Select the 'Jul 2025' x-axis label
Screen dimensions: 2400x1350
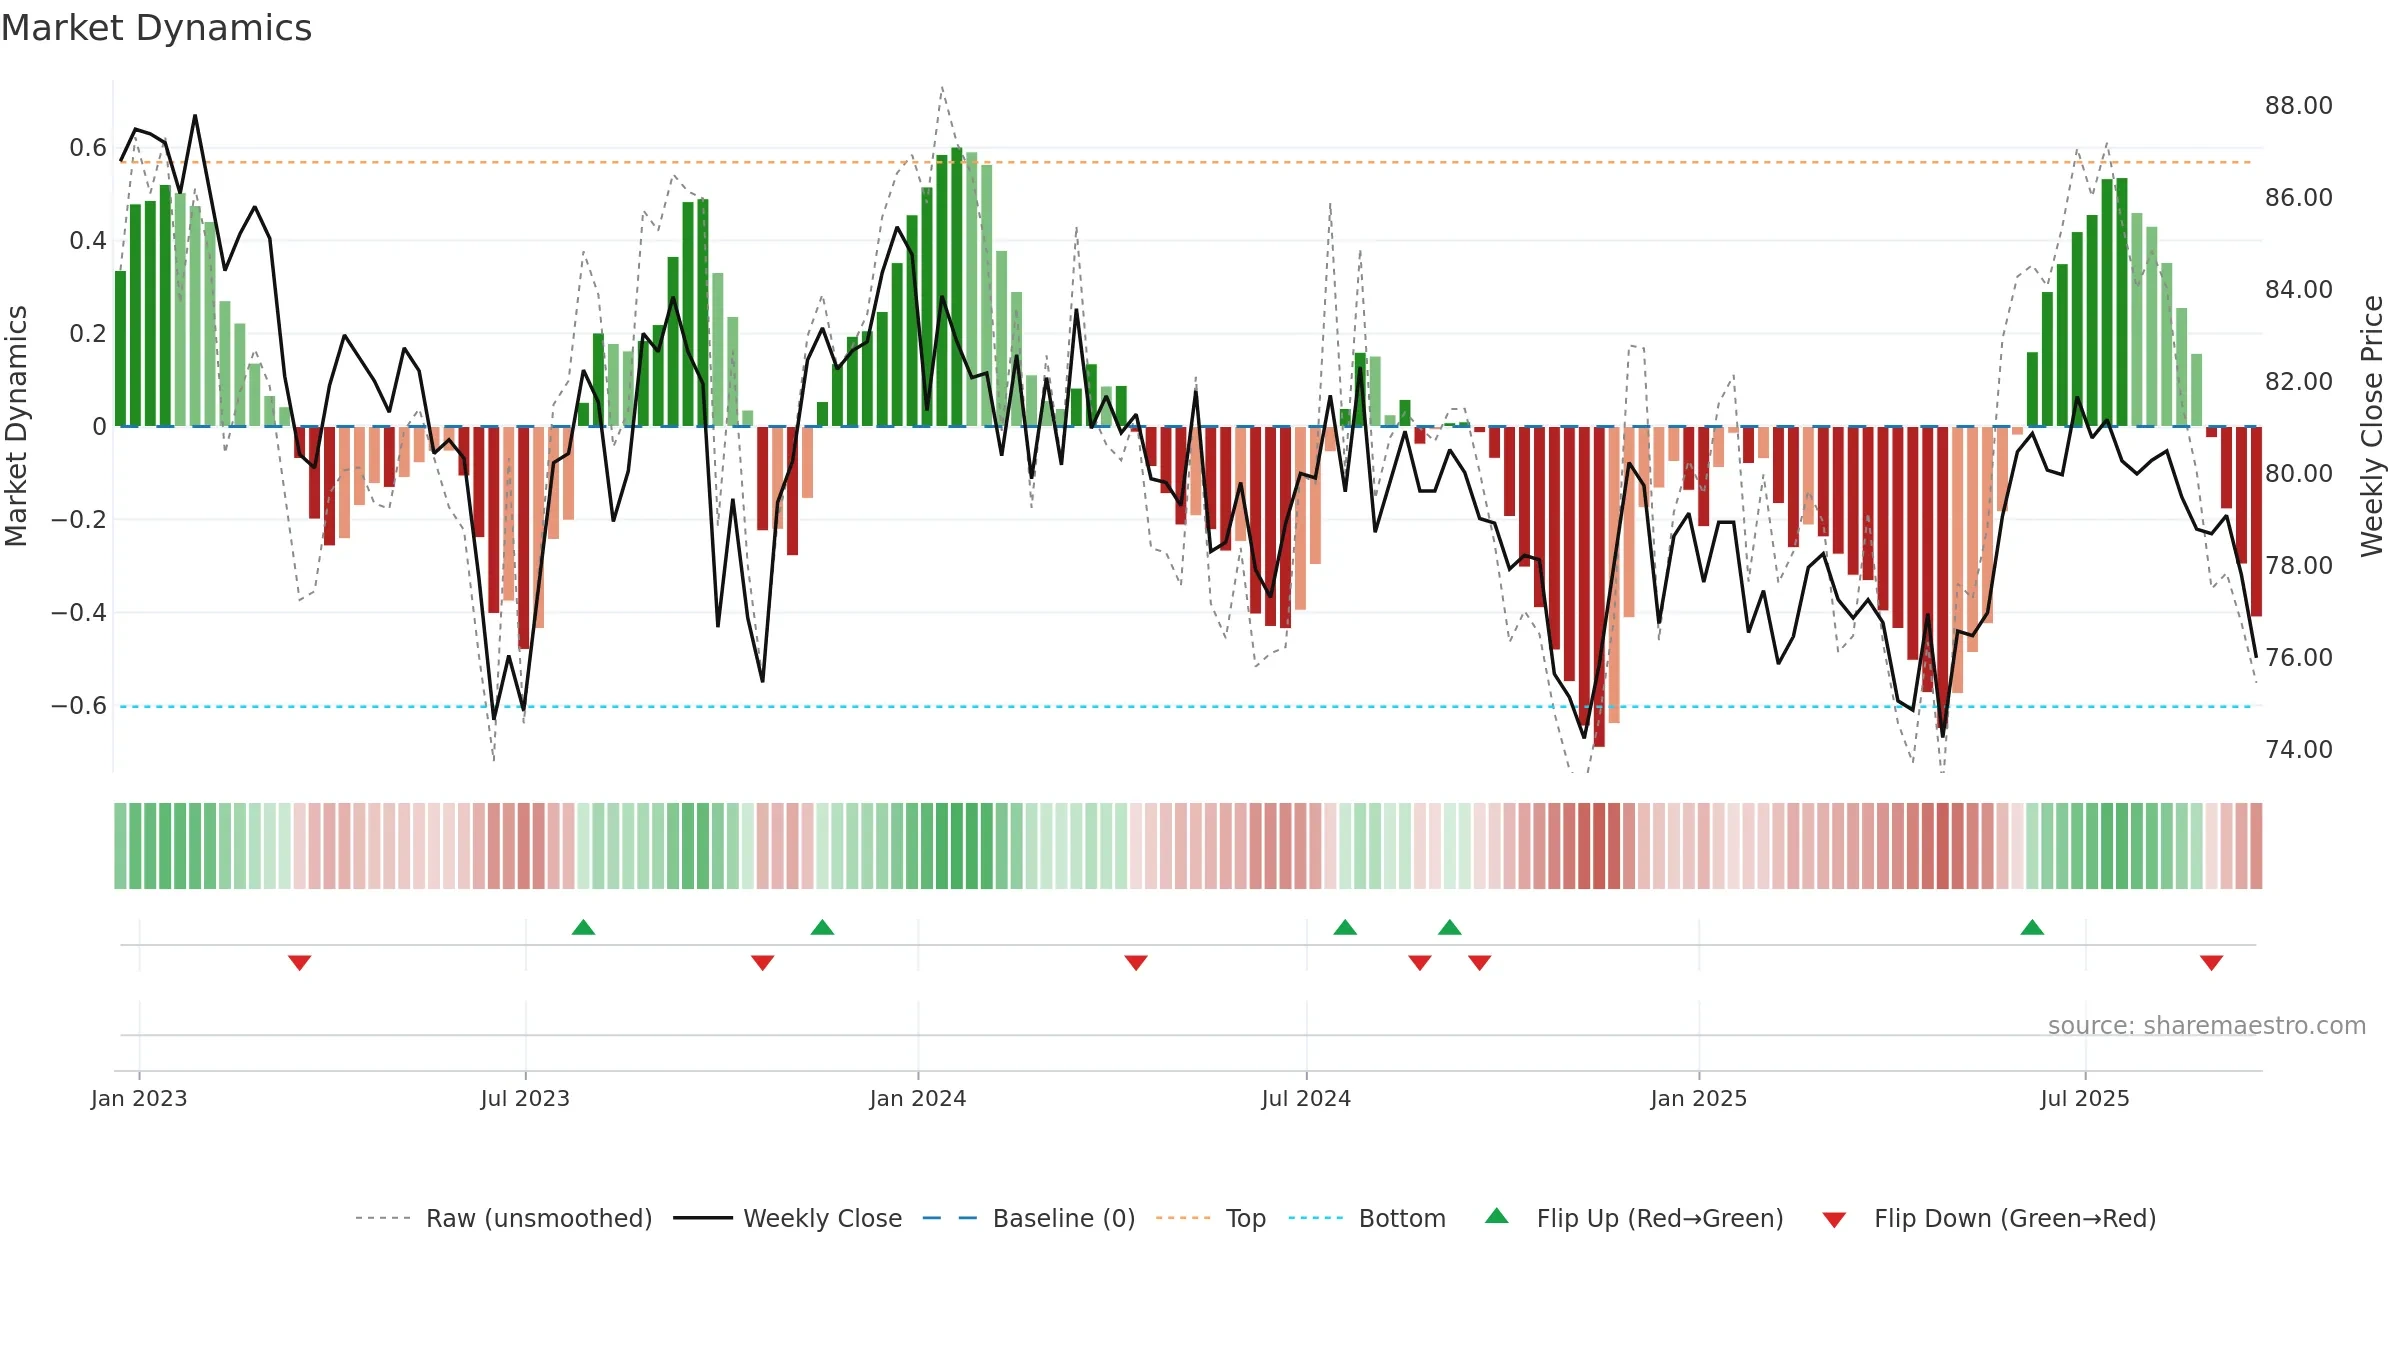[x=2085, y=1098]
